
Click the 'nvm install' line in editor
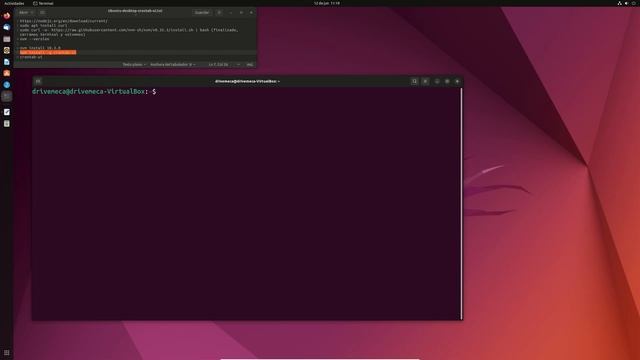(40, 48)
